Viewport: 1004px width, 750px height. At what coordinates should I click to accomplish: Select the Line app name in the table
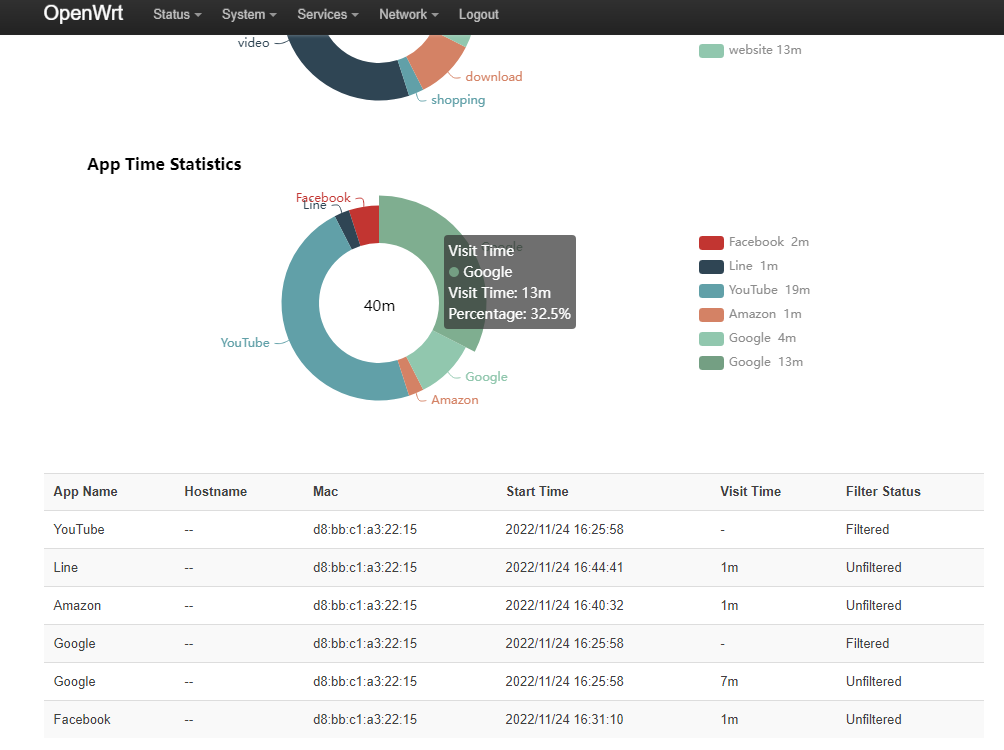pos(66,567)
